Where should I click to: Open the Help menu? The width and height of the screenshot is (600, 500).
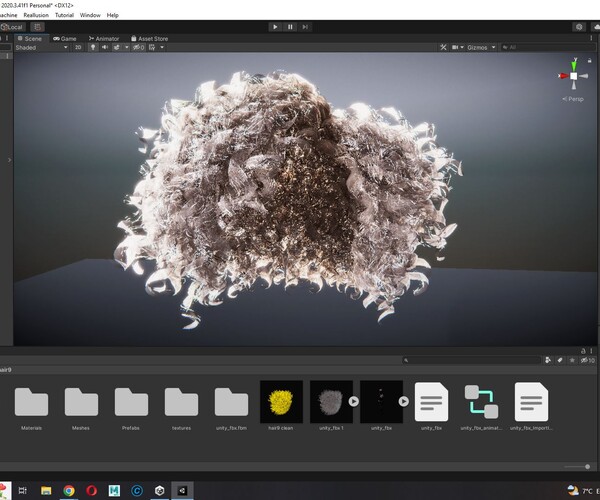click(x=112, y=15)
